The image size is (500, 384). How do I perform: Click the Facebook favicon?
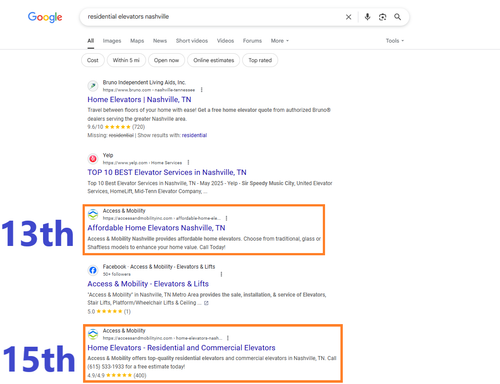(x=93, y=270)
